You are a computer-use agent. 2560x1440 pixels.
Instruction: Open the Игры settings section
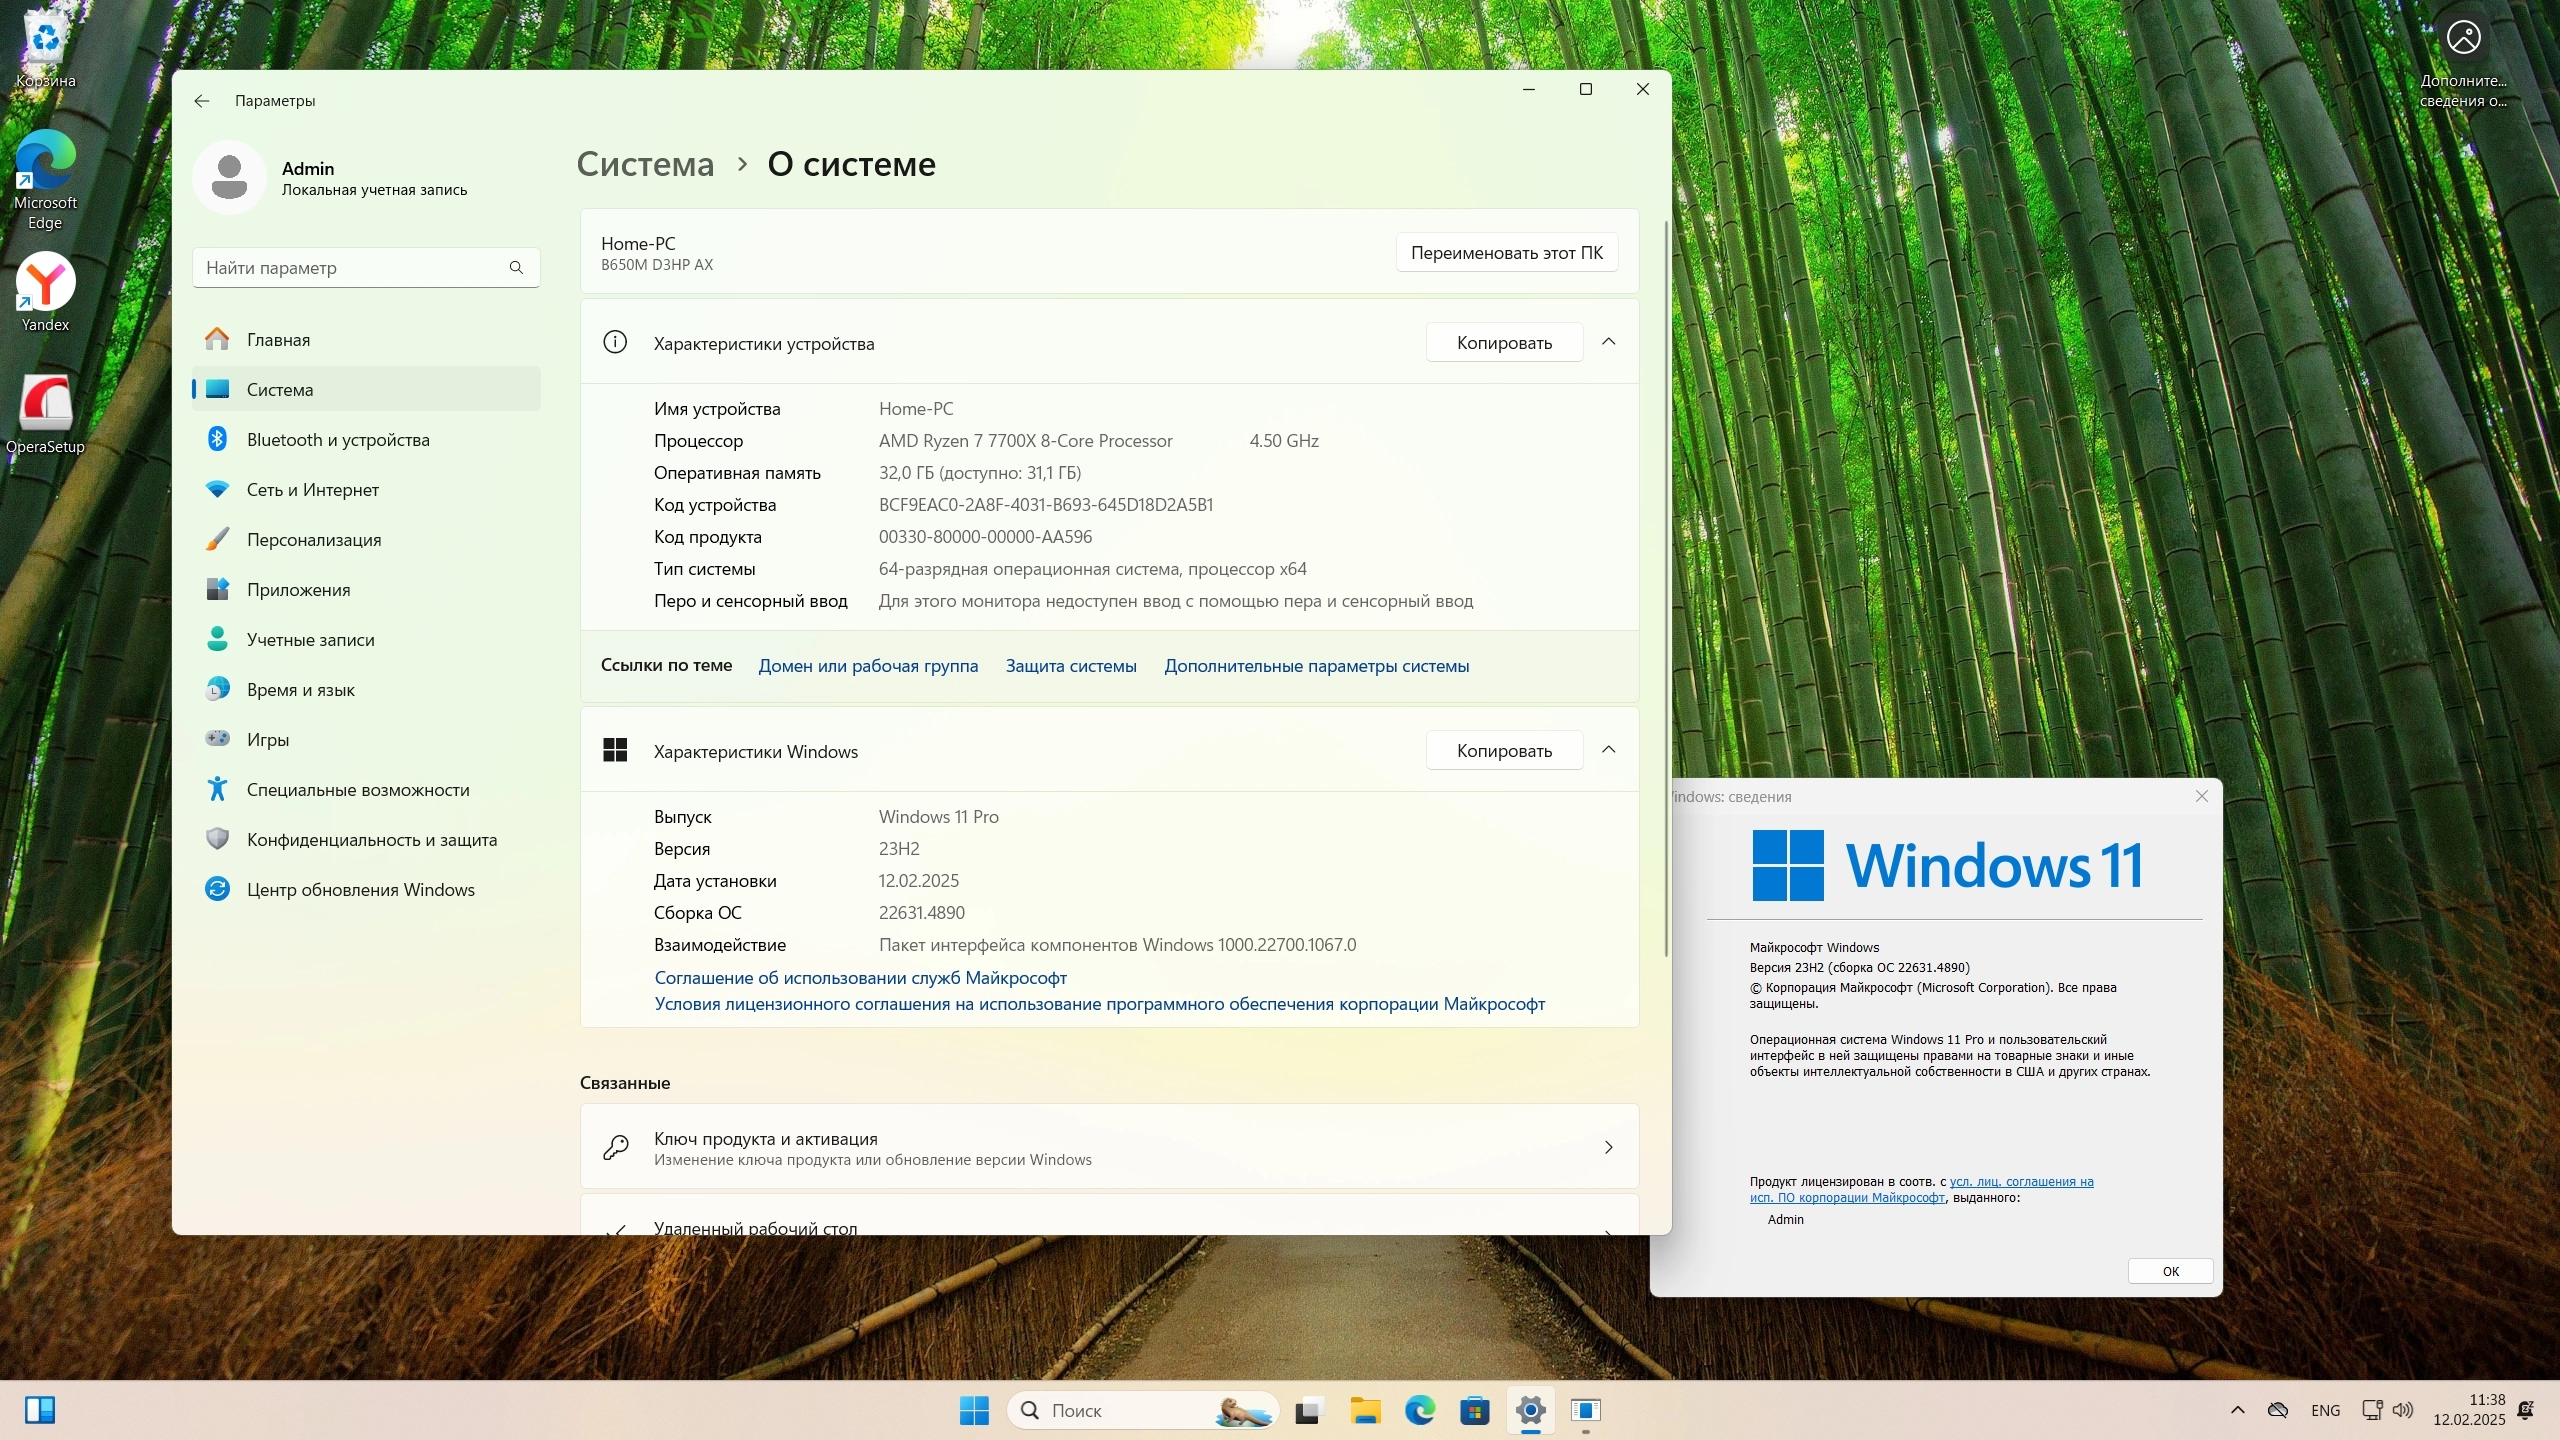(267, 740)
